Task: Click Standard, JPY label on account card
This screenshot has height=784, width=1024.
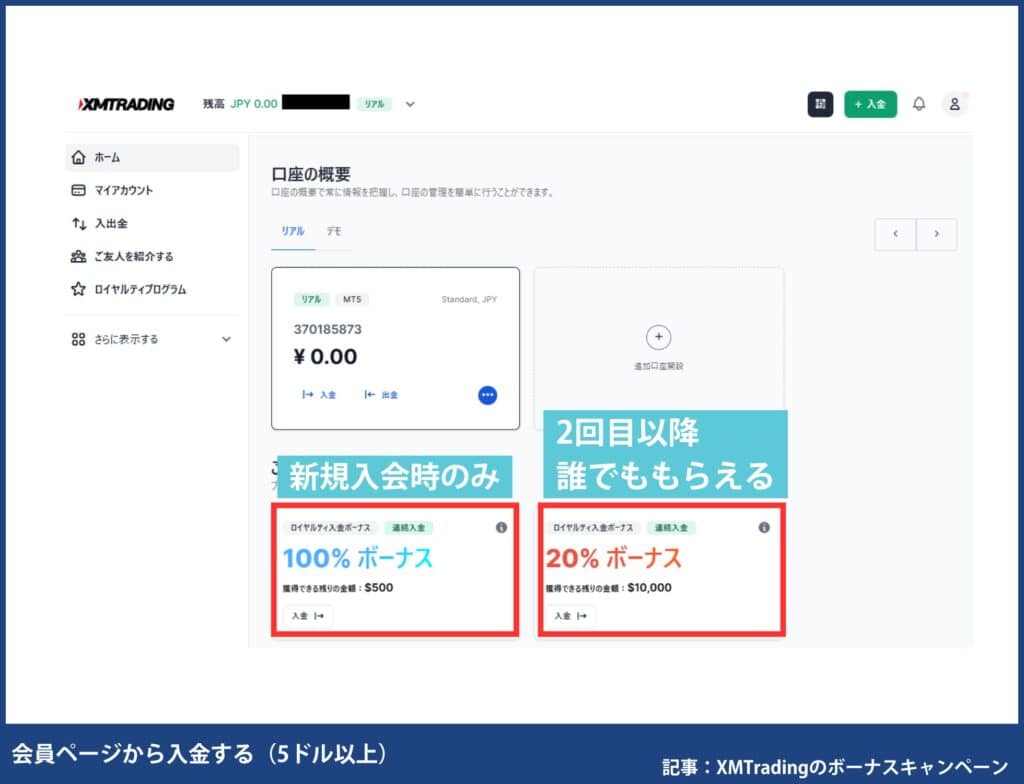Action: coord(469,299)
